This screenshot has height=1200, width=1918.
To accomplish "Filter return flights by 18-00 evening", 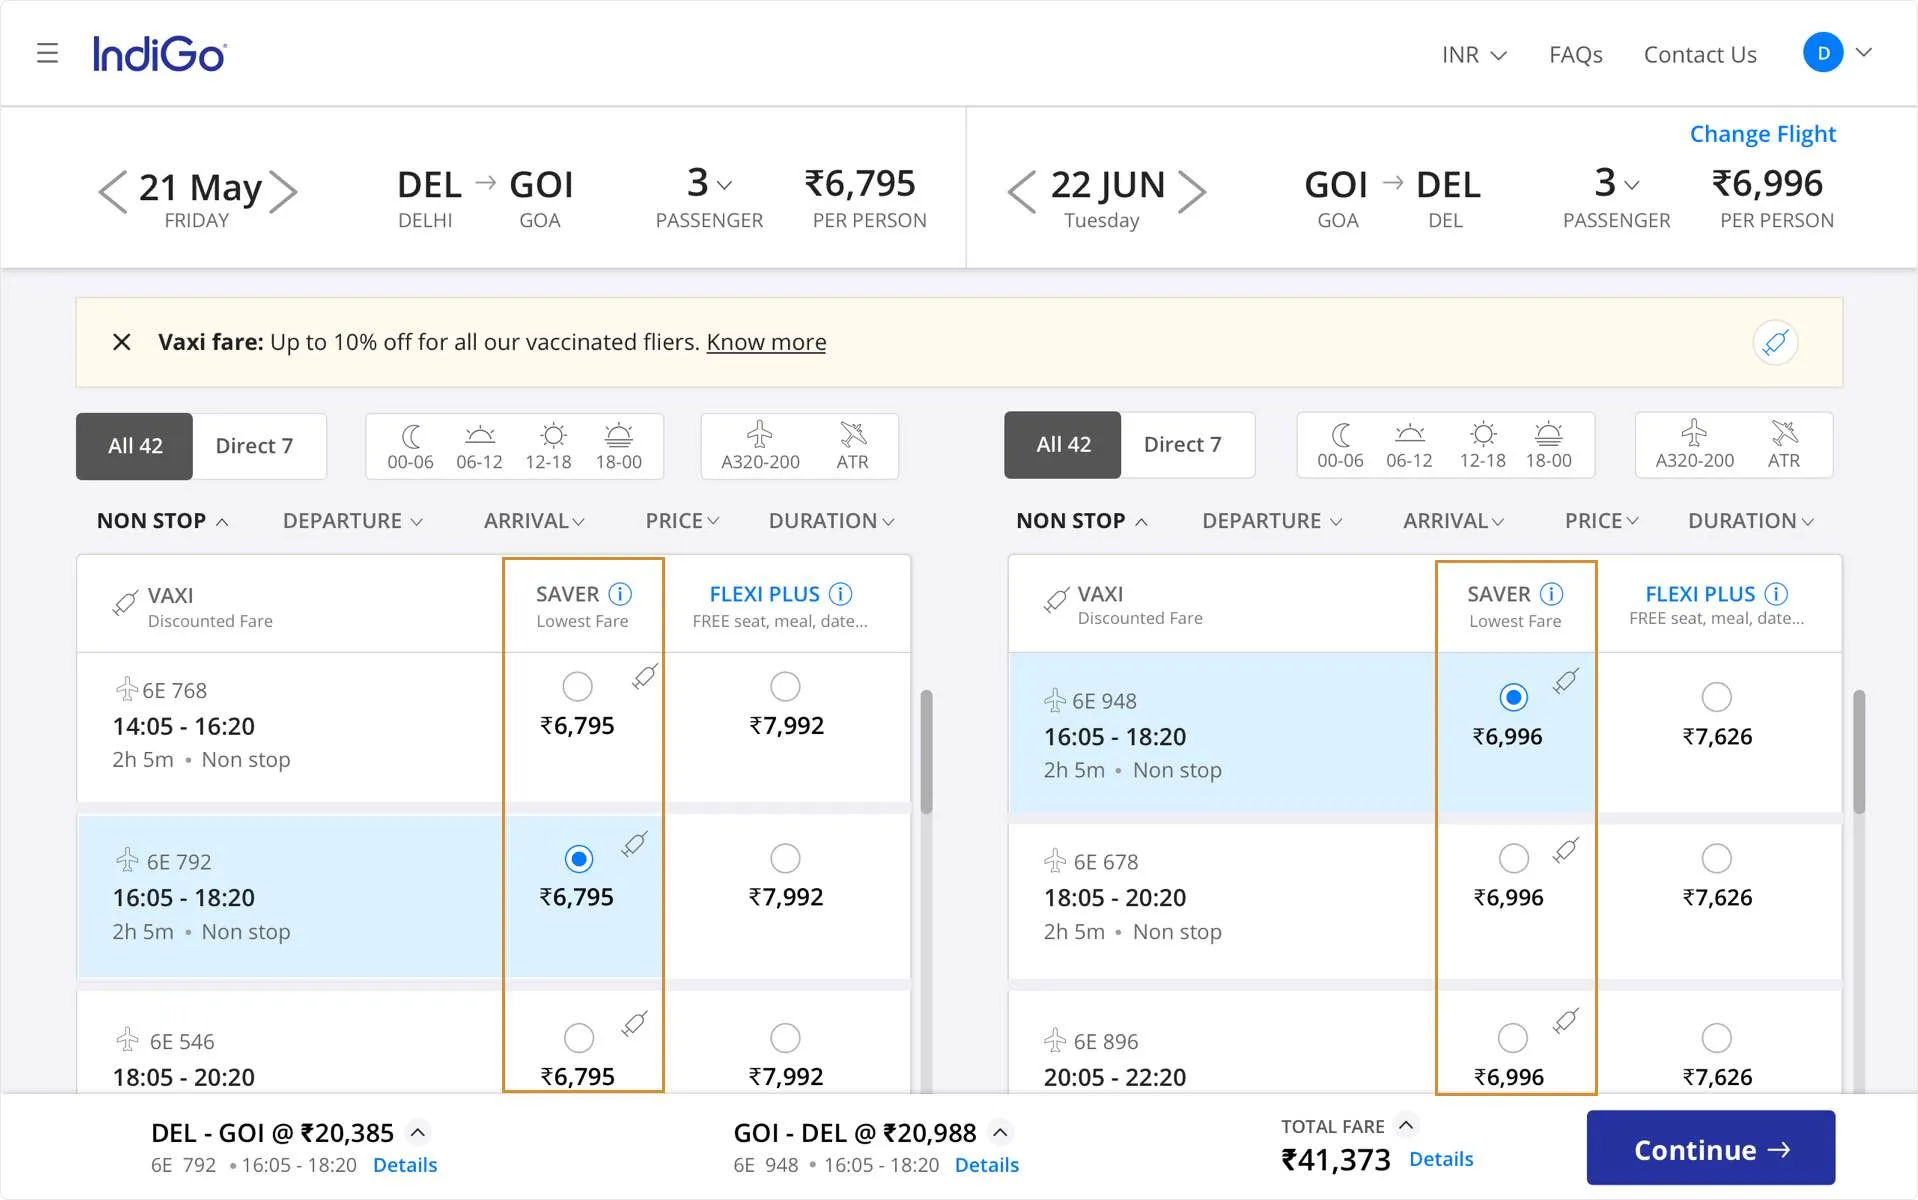I will [x=1549, y=445].
